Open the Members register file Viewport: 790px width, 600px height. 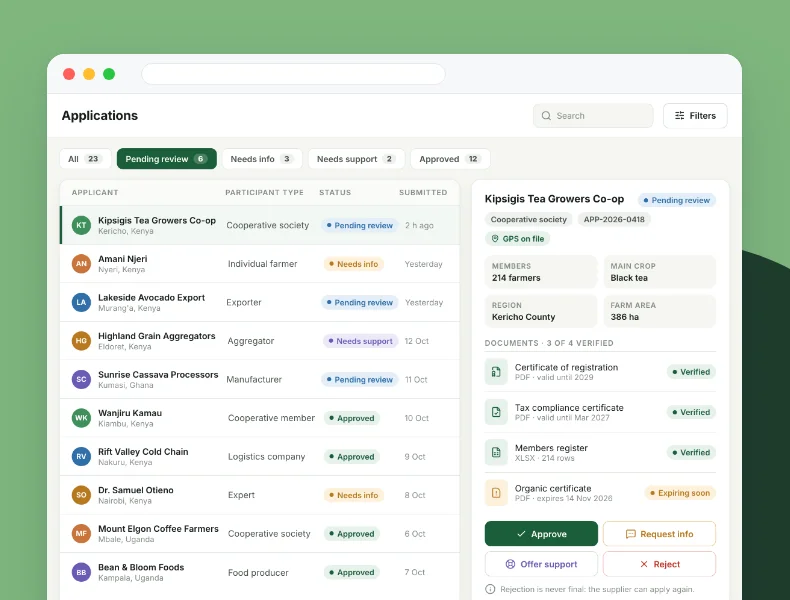coord(600,452)
